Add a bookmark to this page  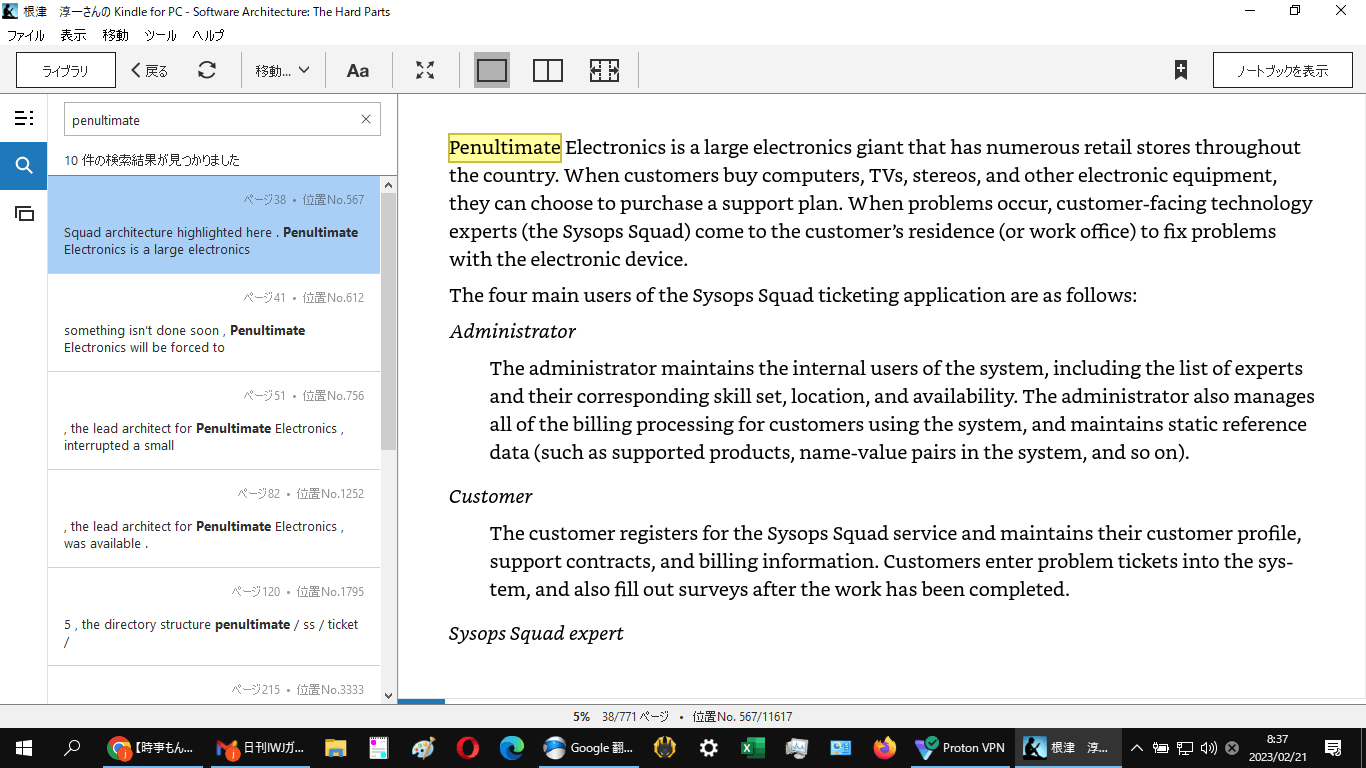(1181, 70)
